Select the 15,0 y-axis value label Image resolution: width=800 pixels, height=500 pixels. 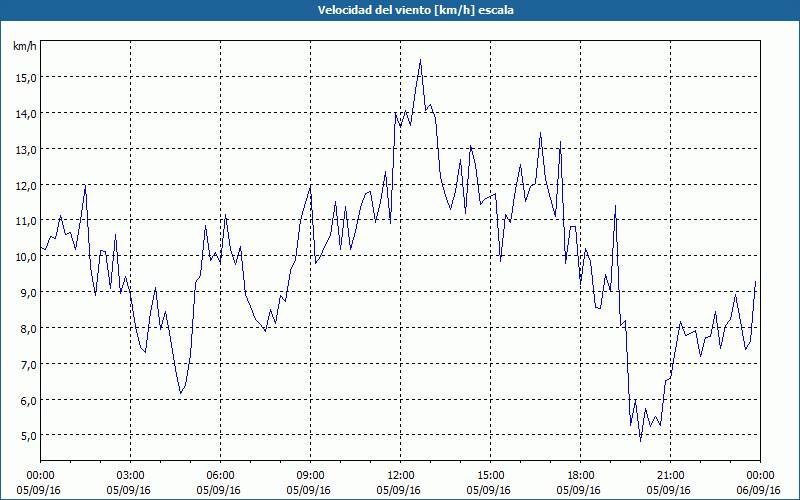tap(26, 78)
